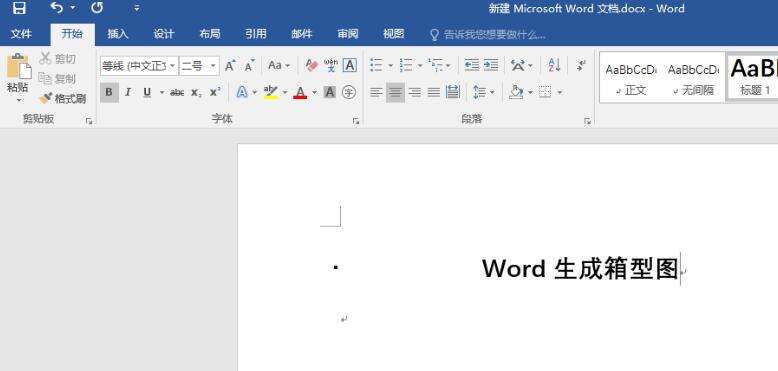Increase paragraph indent icon
778x371 pixels.
[x=491, y=65]
